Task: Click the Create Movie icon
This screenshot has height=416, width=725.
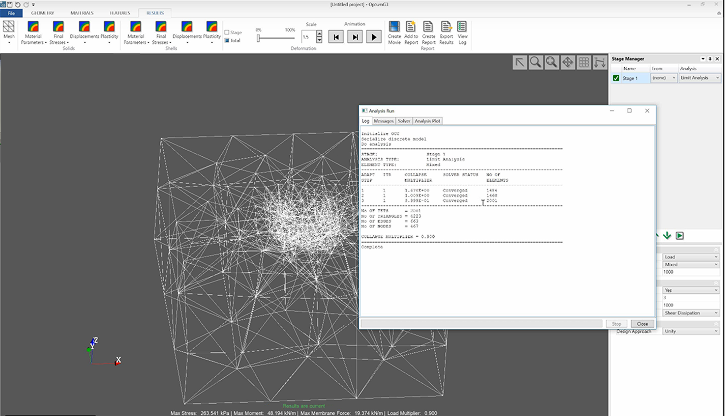Action: pyautogui.click(x=394, y=32)
